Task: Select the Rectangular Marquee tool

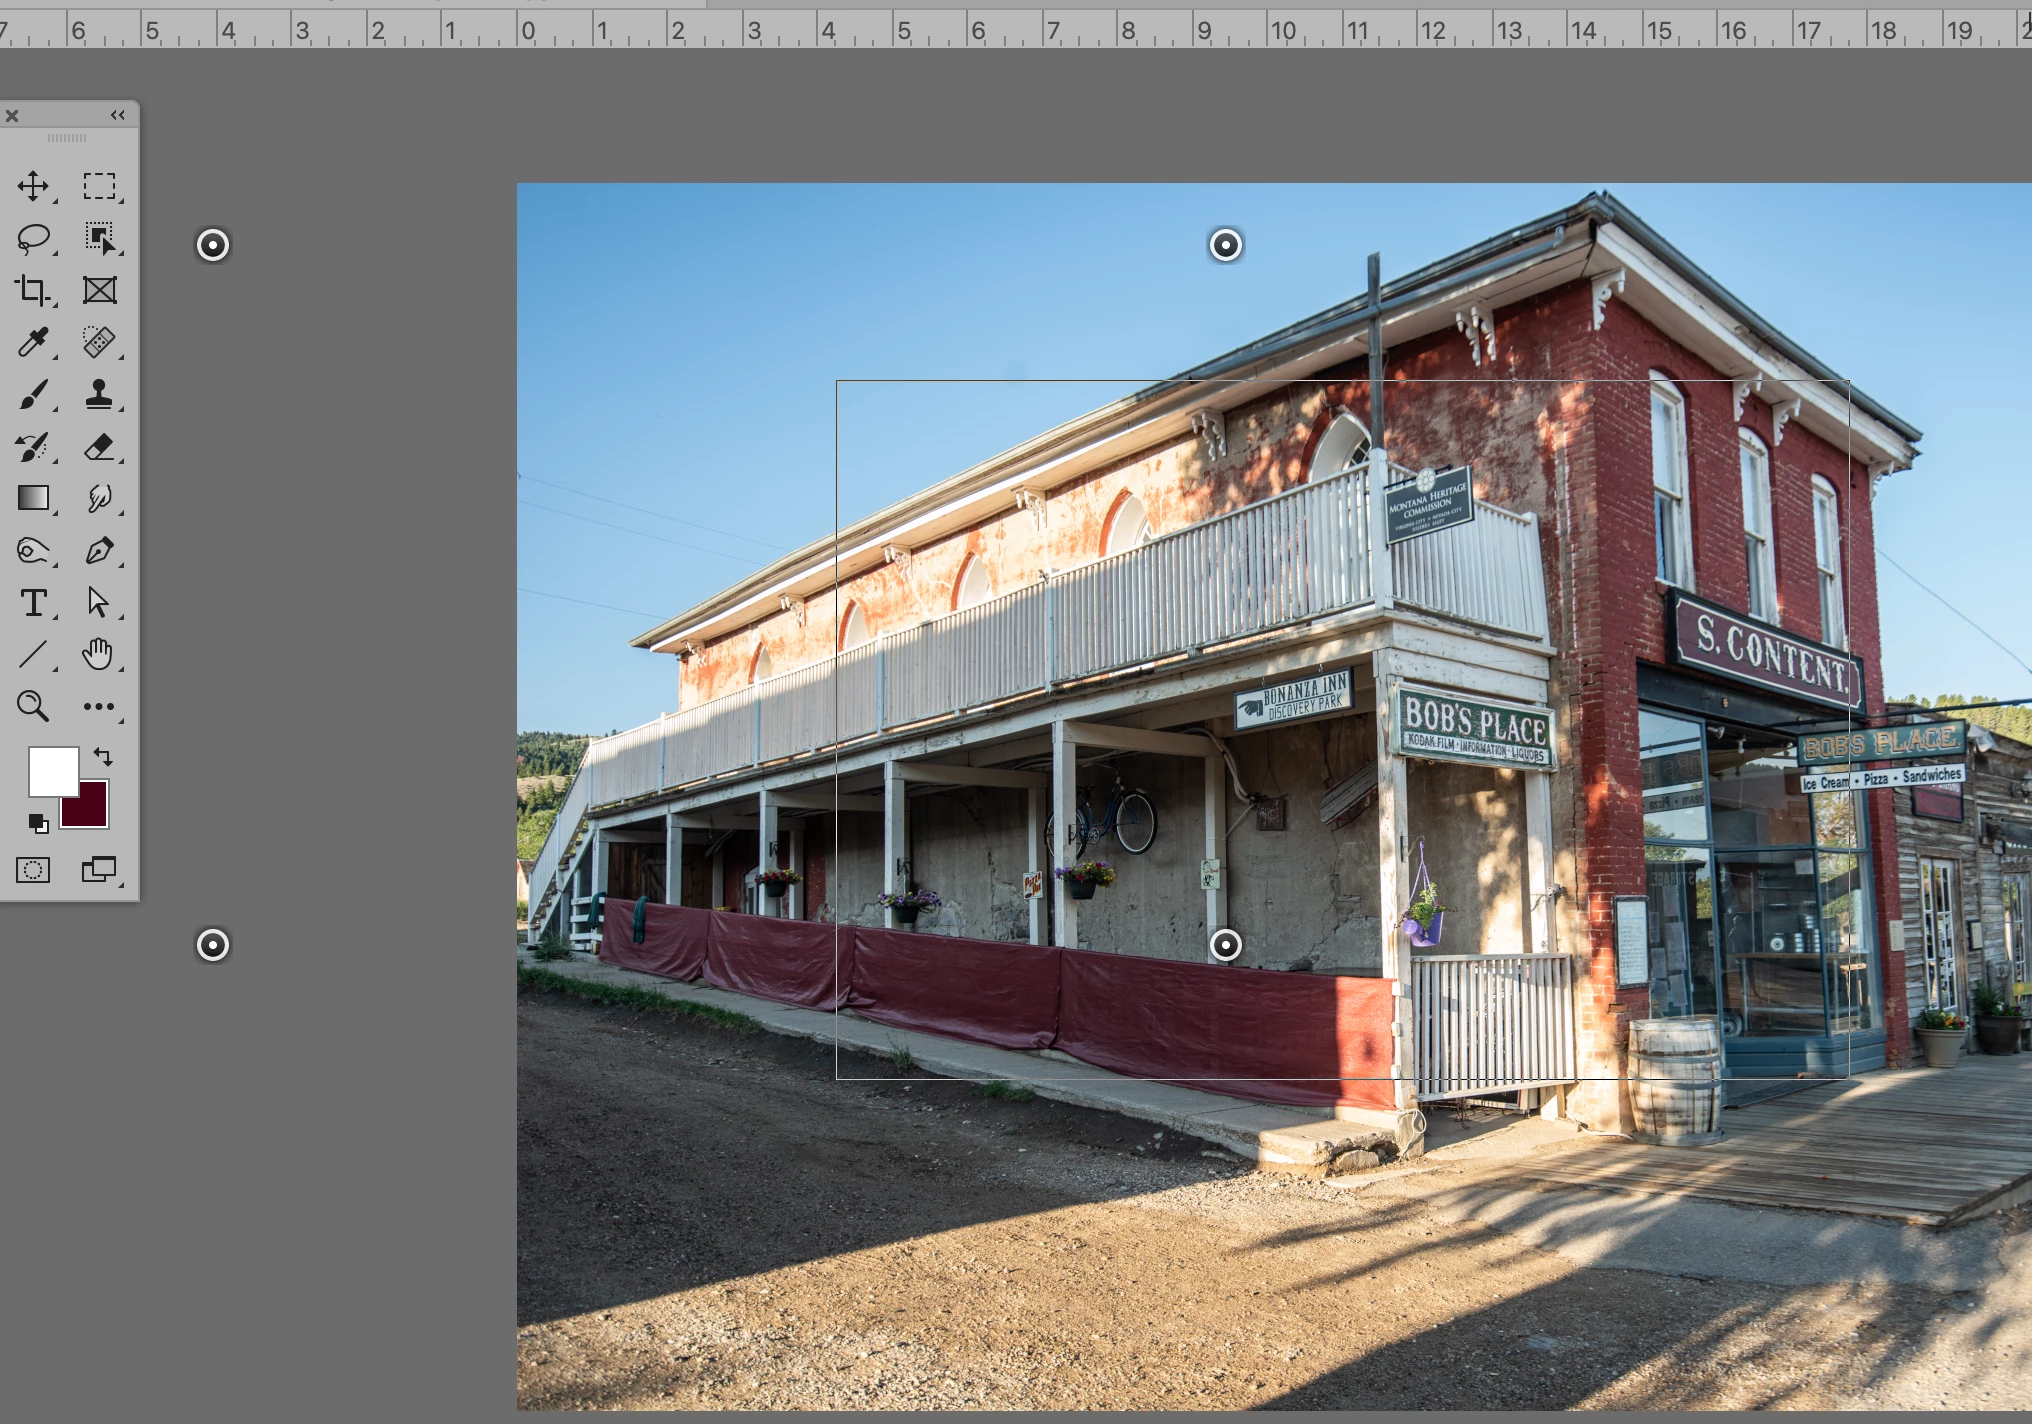Action: coord(99,186)
